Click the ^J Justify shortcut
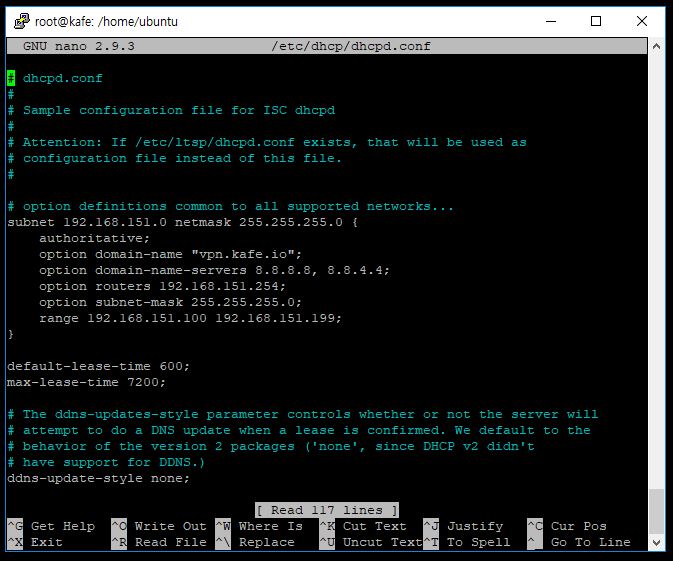 coord(463,526)
